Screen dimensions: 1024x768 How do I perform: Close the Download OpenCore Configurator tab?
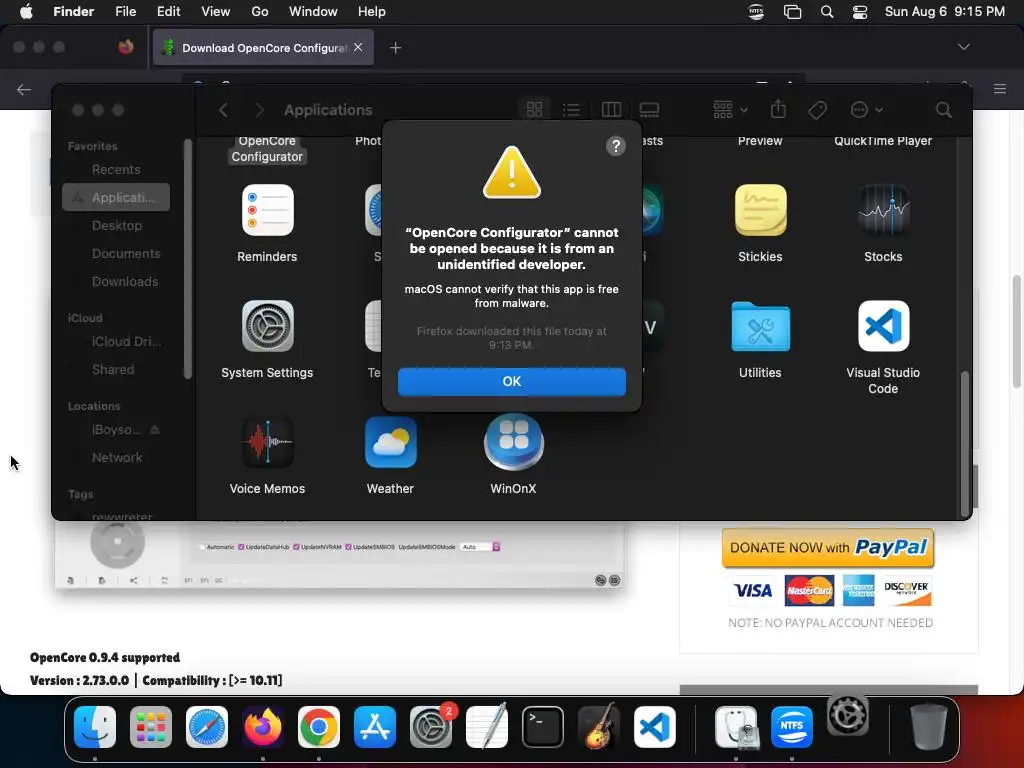[358, 47]
